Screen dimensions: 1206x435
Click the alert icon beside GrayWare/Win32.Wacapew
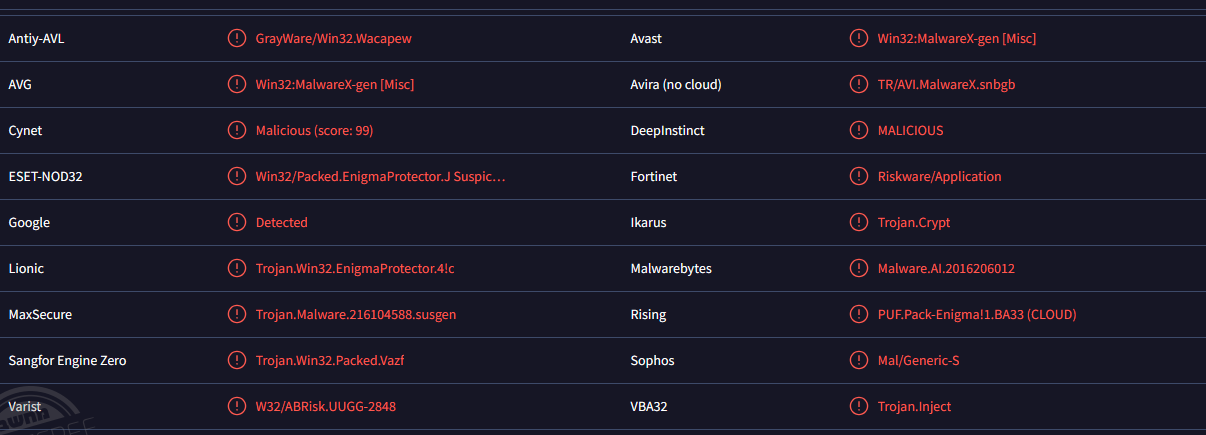coord(236,39)
